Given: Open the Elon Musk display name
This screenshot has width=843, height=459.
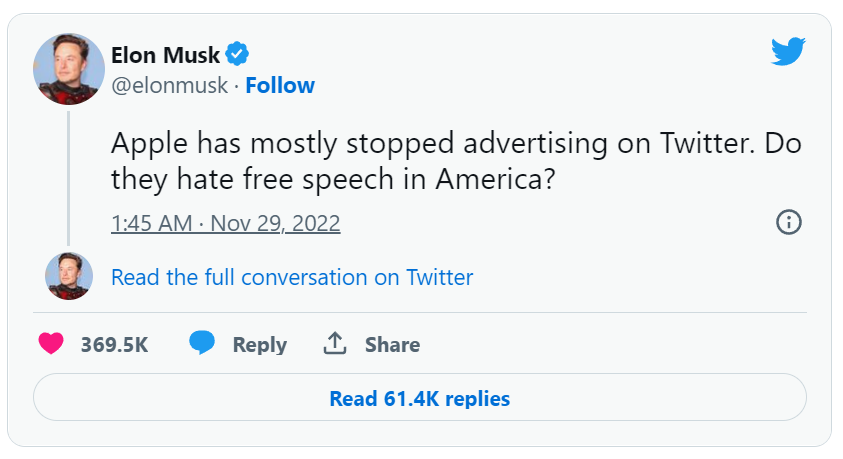Looking at the screenshot, I should click(165, 54).
